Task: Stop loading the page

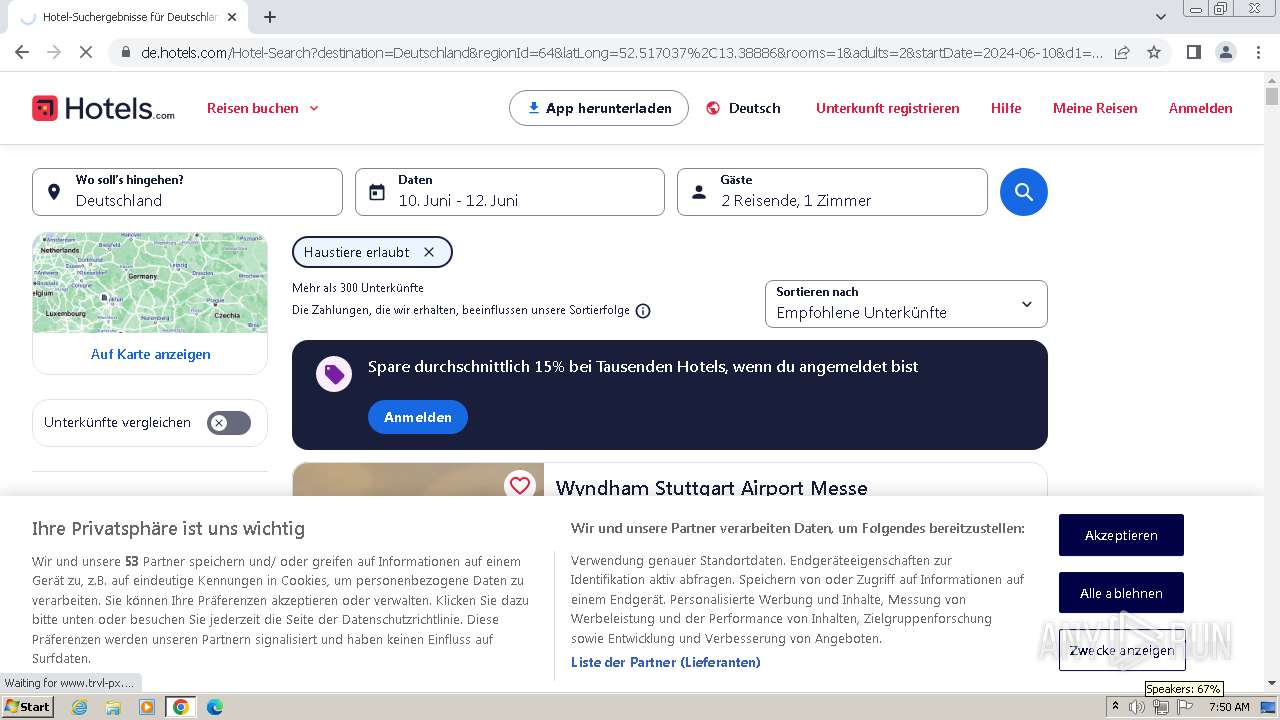Action: [86, 52]
